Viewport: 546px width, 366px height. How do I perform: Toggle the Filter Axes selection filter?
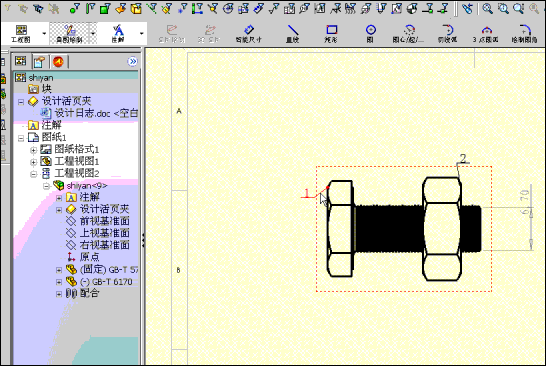point(151,8)
